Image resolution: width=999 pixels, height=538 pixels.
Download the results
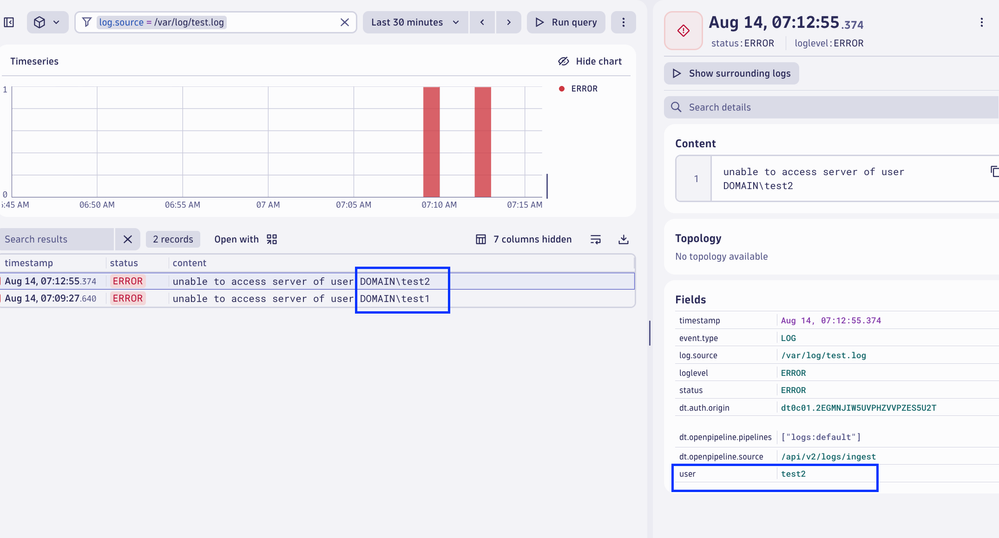623,239
